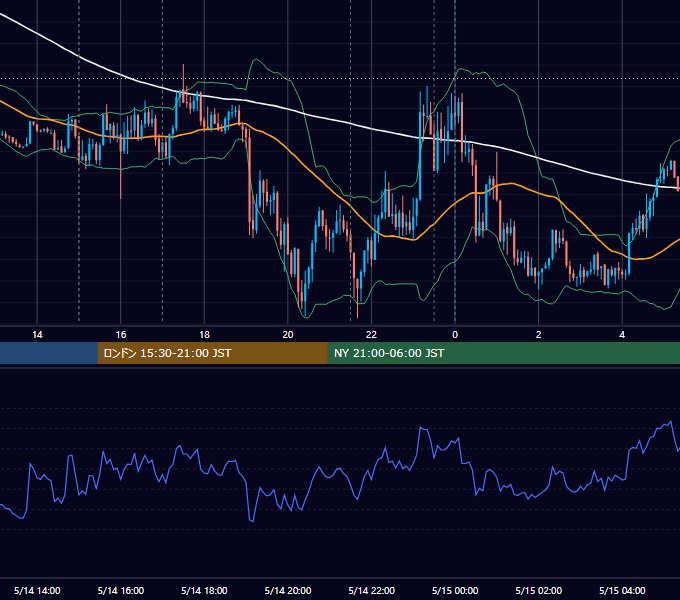Click the 2 hour label on the price chart axis
The width and height of the screenshot is (680, 600).
click(x=539, y=335)
